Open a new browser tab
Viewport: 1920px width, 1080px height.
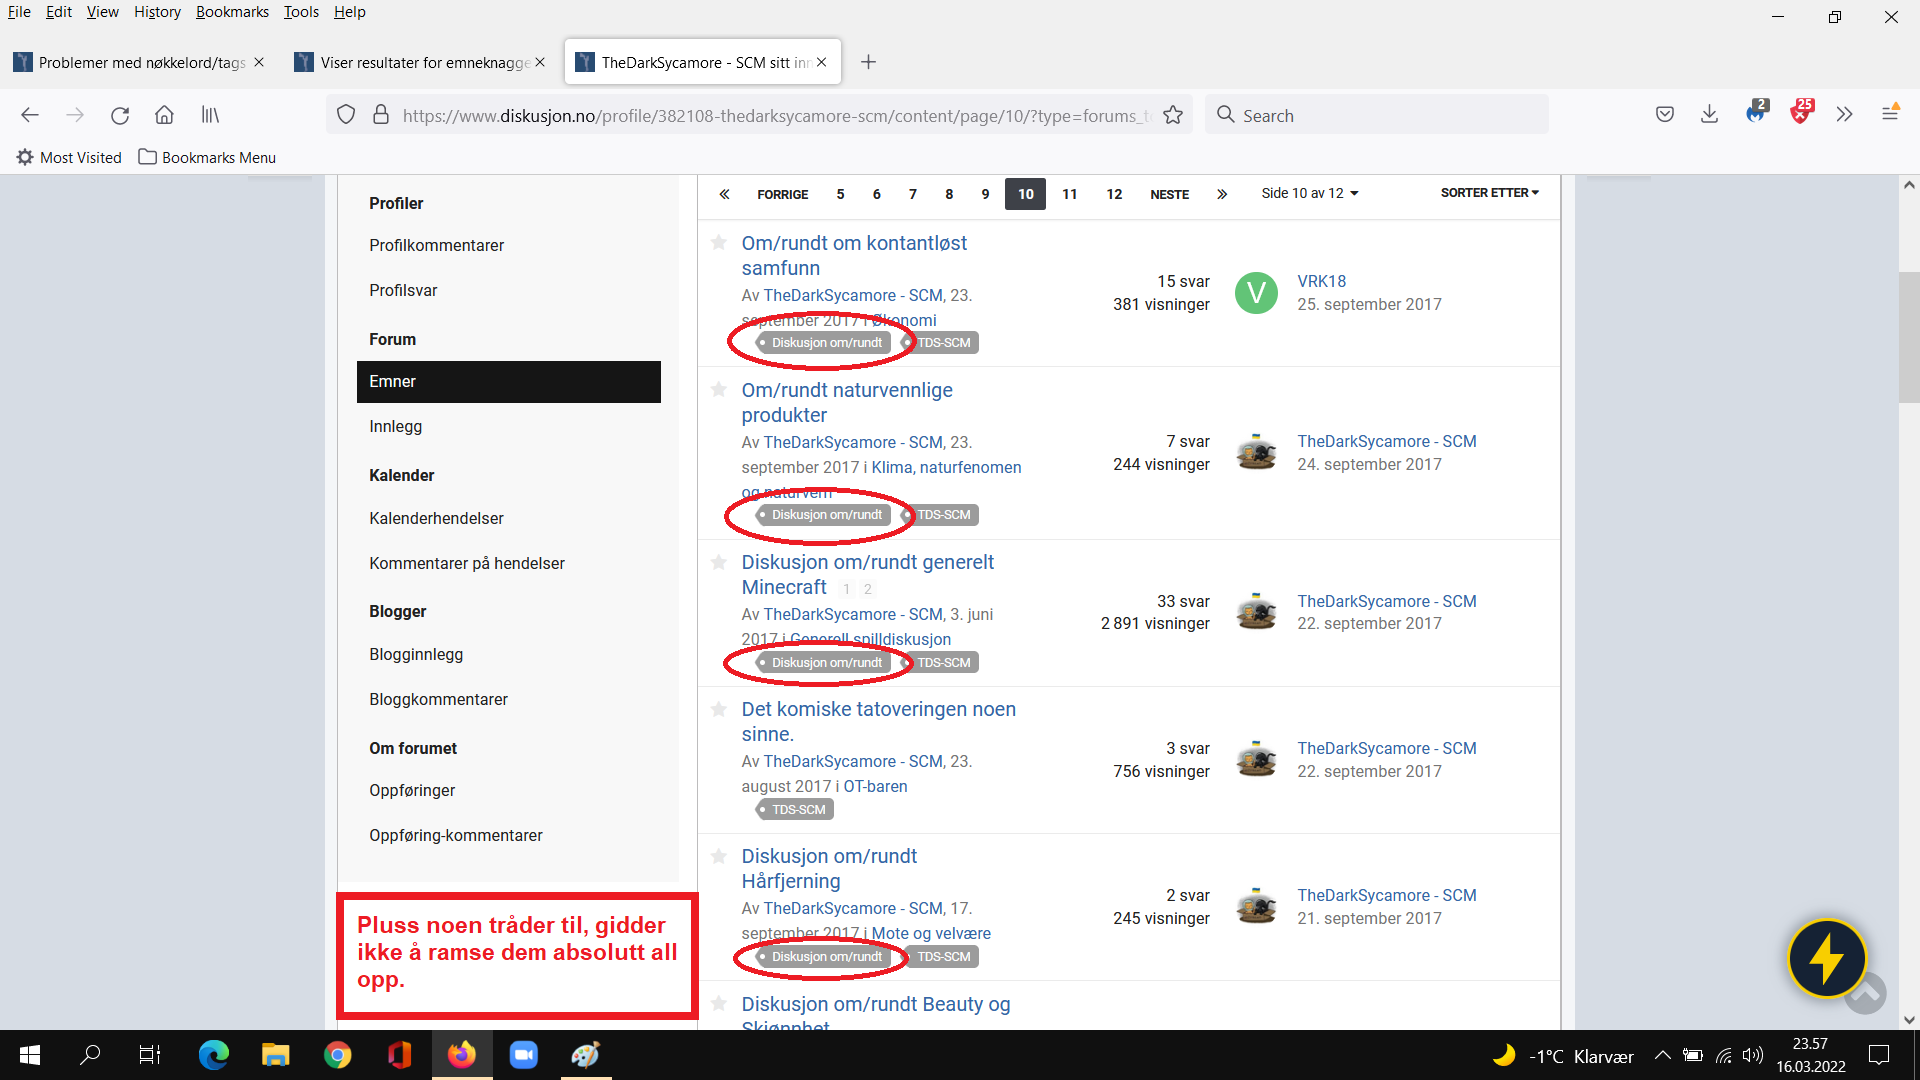coord(868,62)
